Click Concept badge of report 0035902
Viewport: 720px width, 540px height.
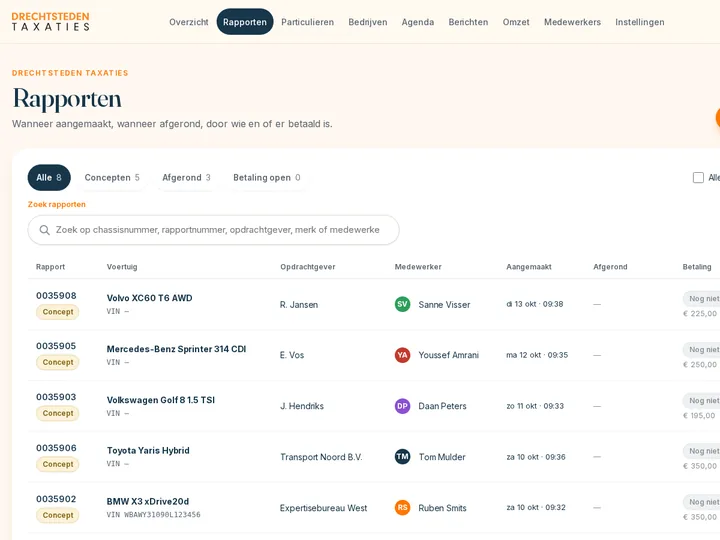[58, 515]
